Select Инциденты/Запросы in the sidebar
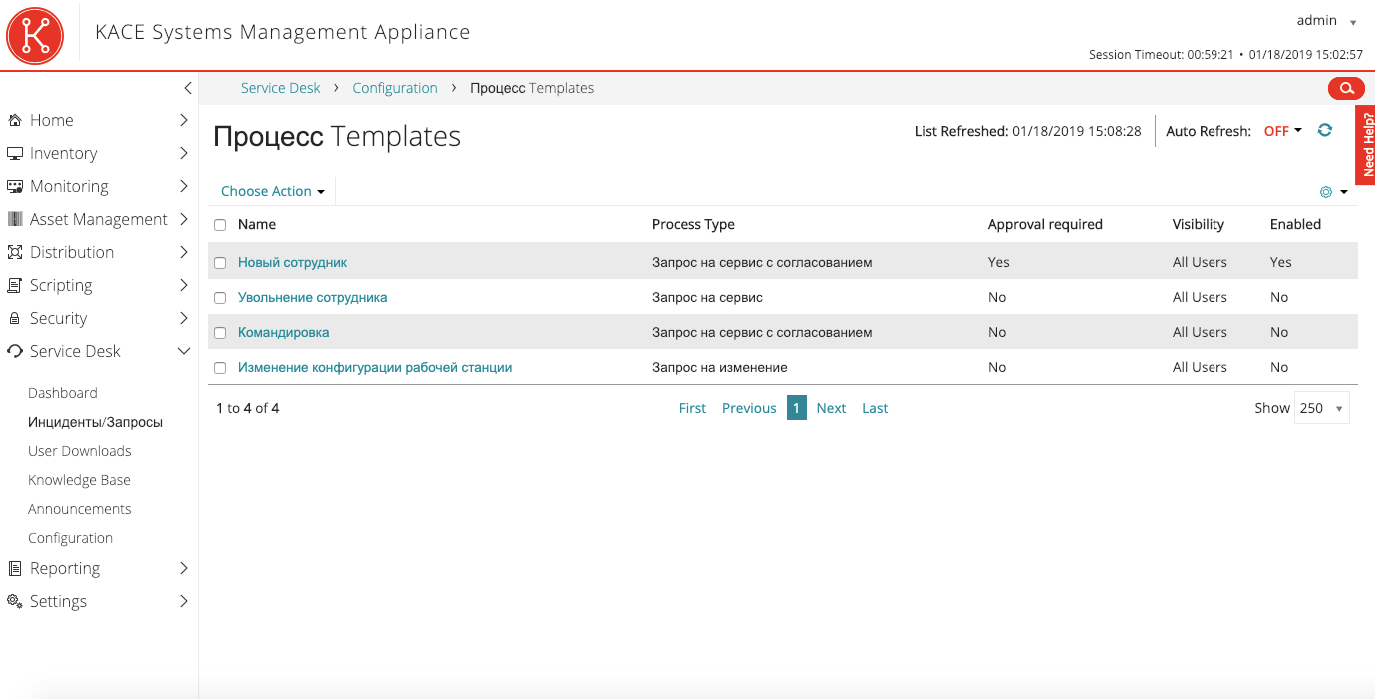 (95, 422)
